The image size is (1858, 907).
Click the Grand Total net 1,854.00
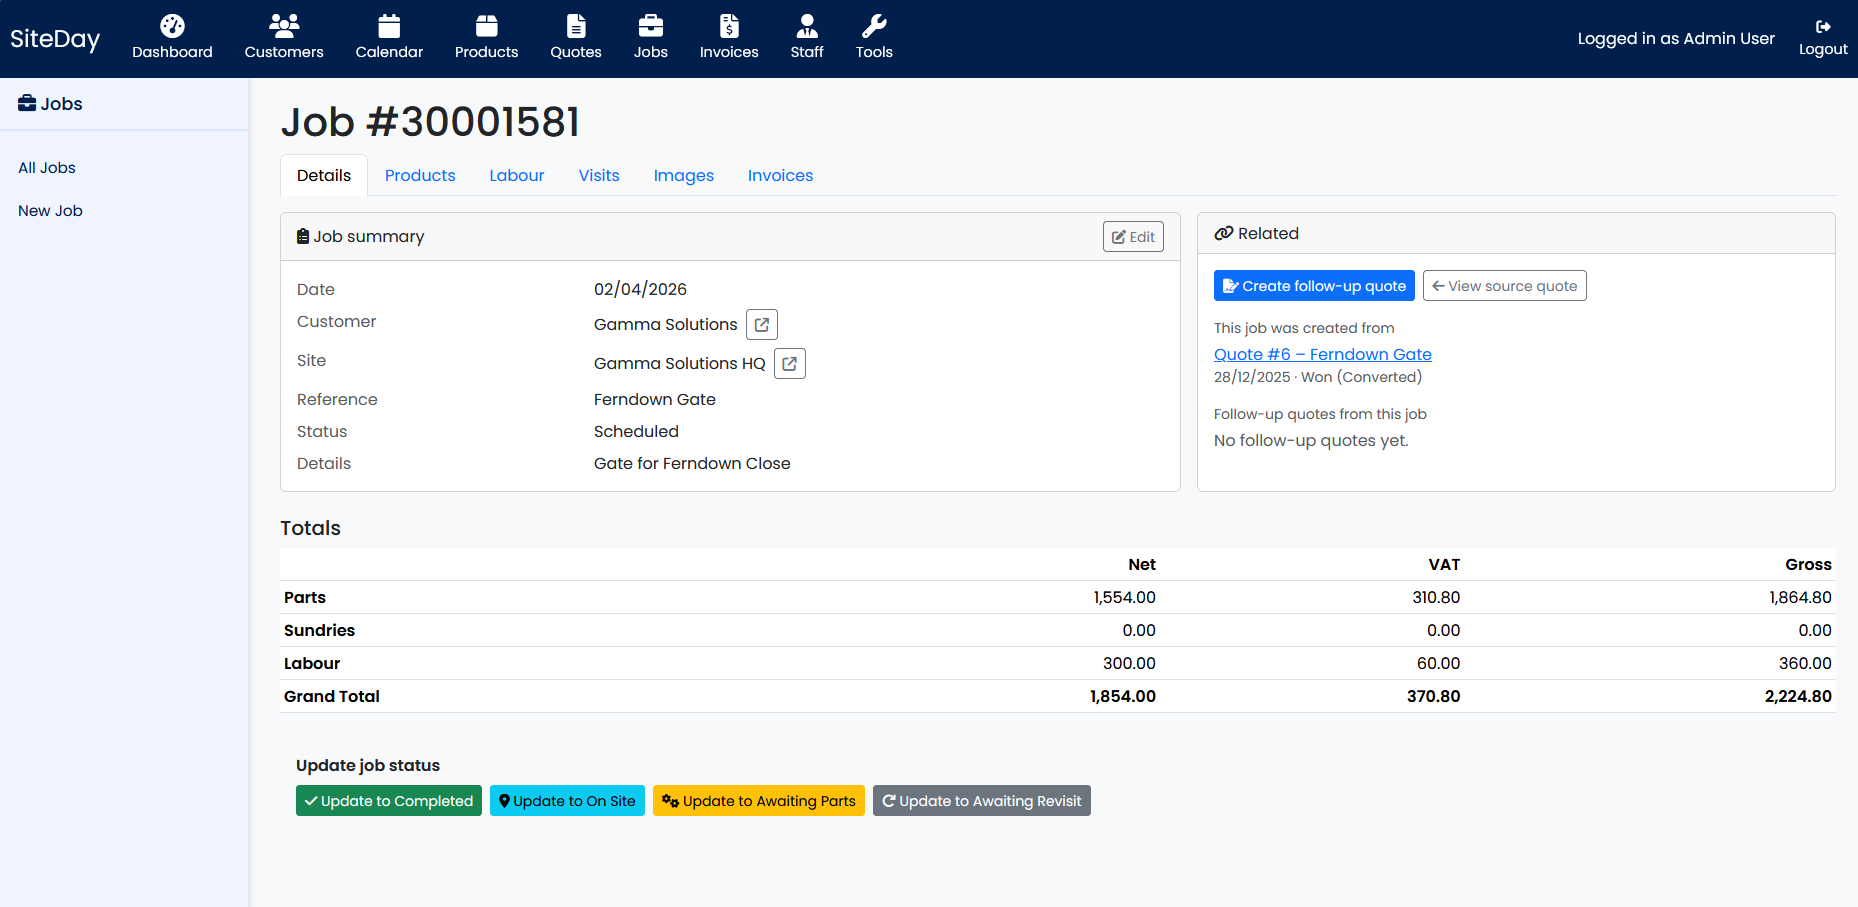click(1123, 696)
